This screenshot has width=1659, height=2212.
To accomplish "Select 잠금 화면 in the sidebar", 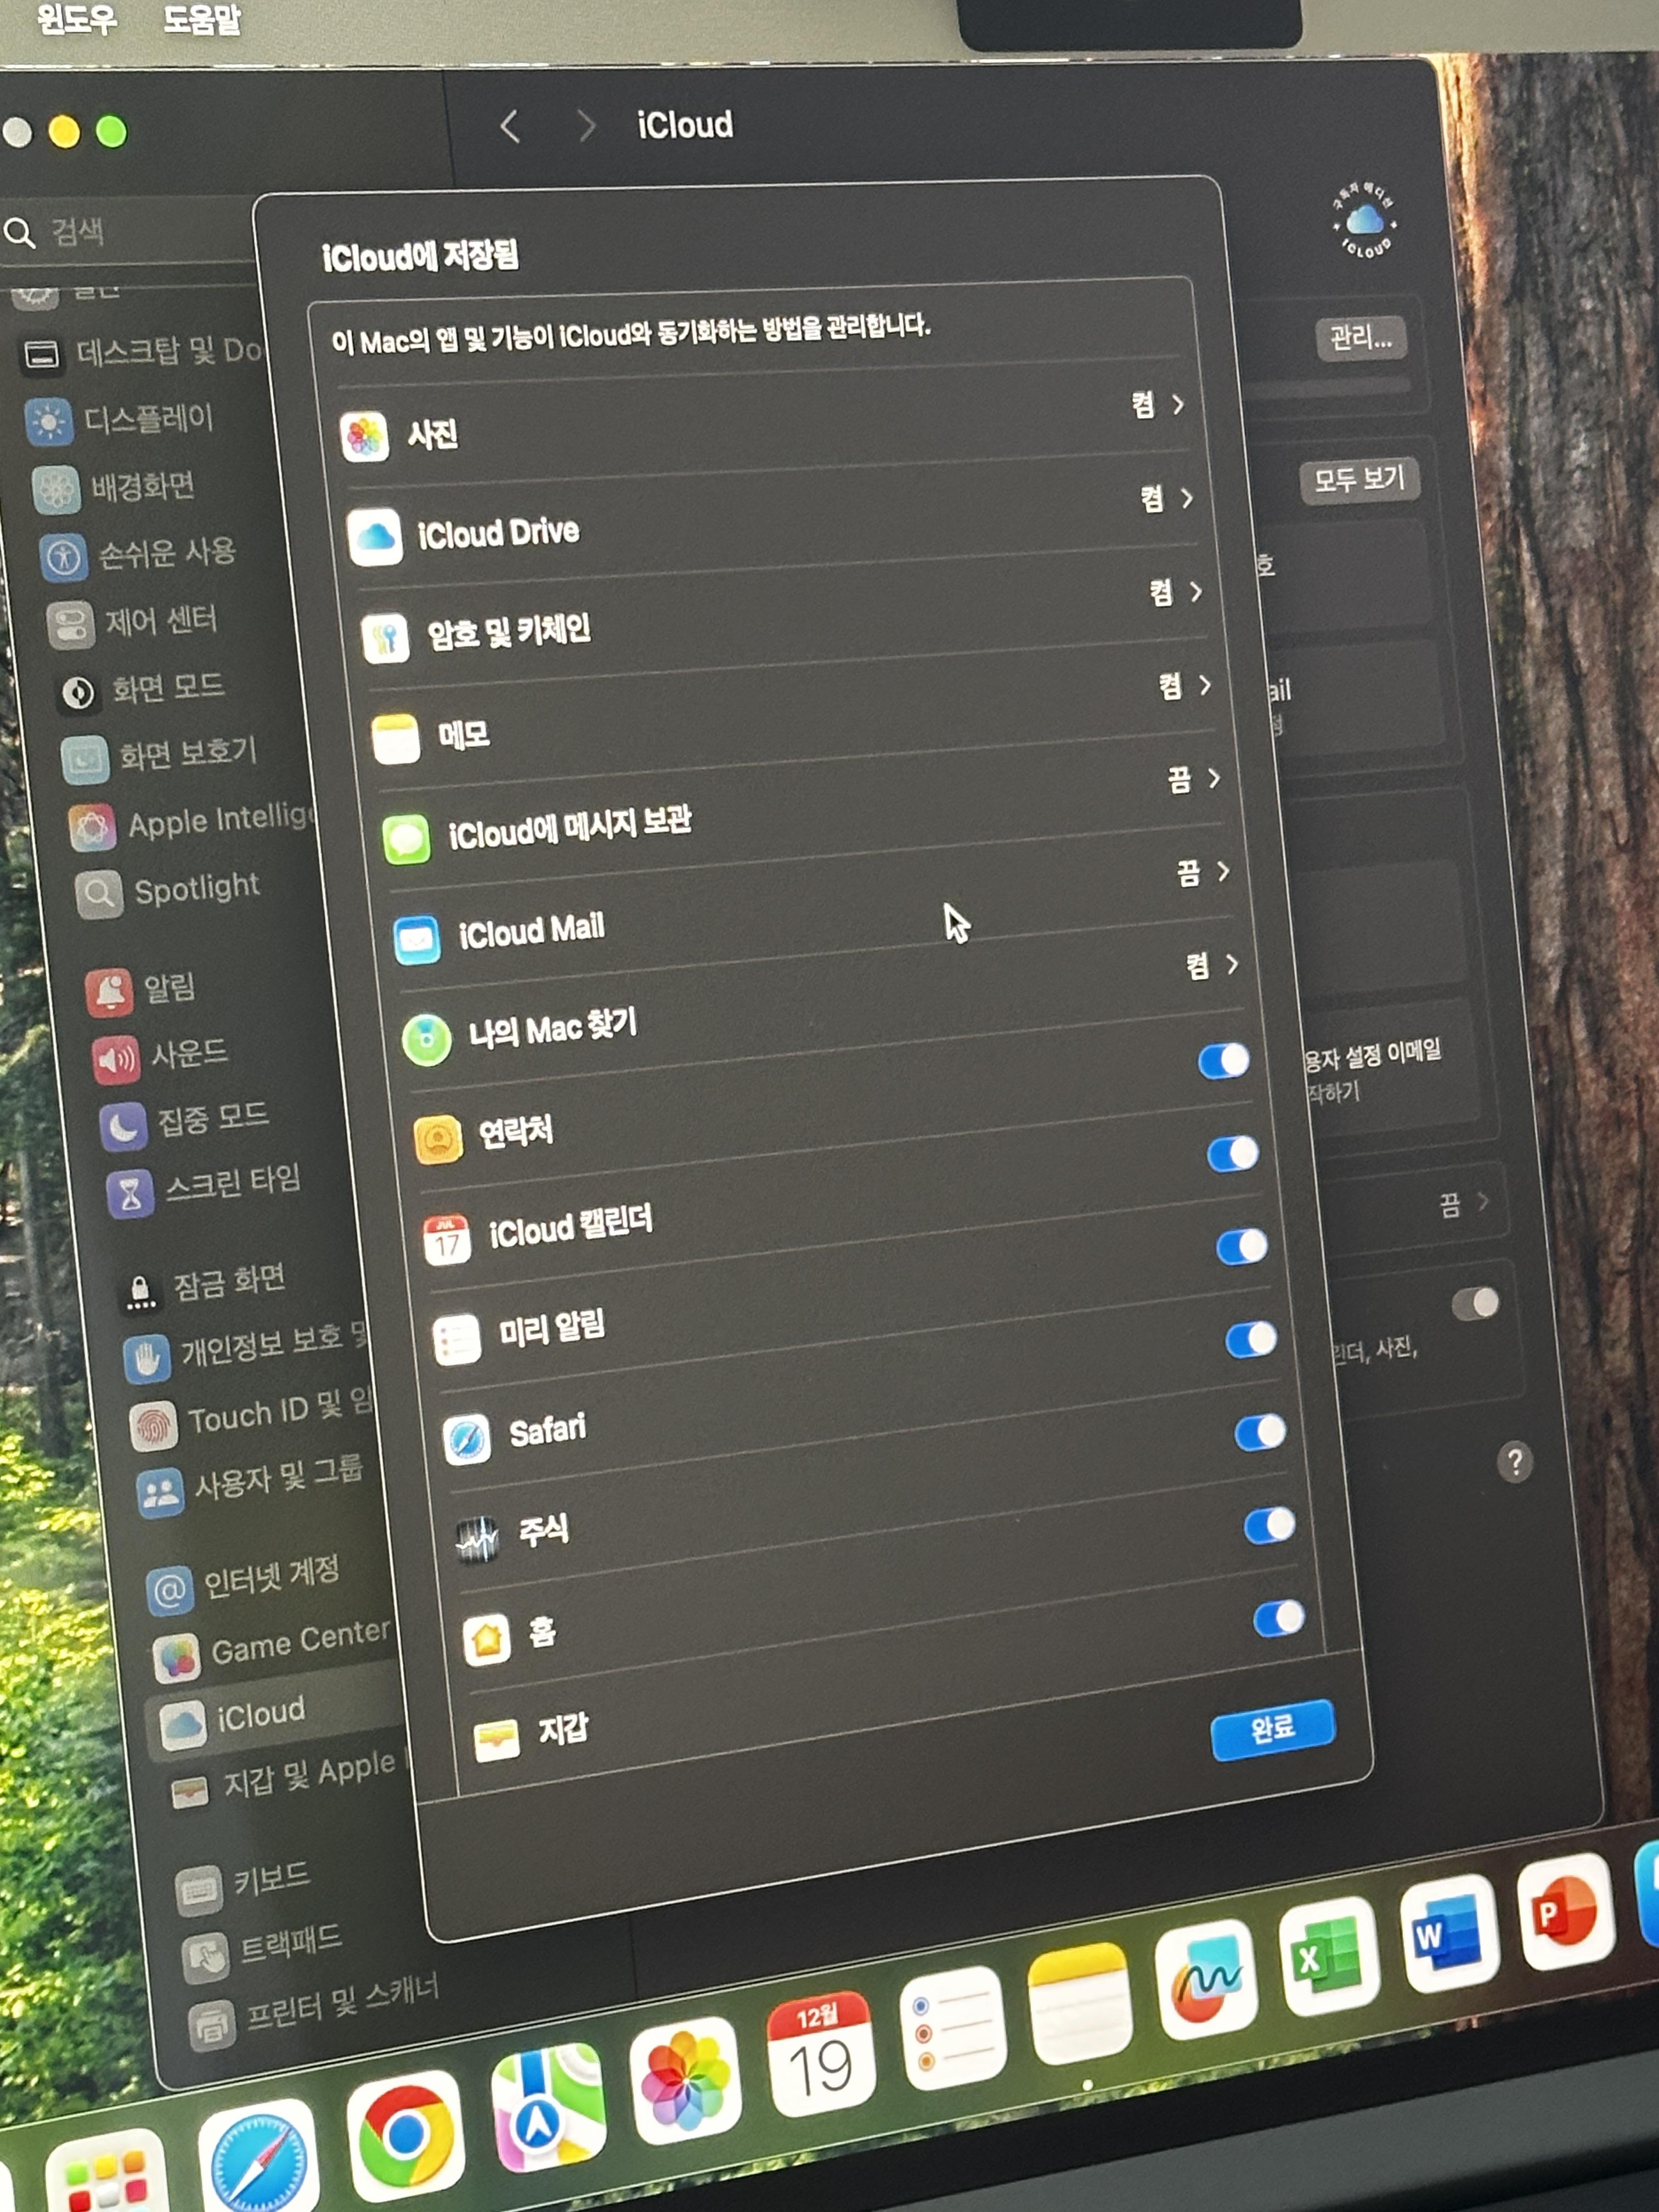I will click(204, 1285).
